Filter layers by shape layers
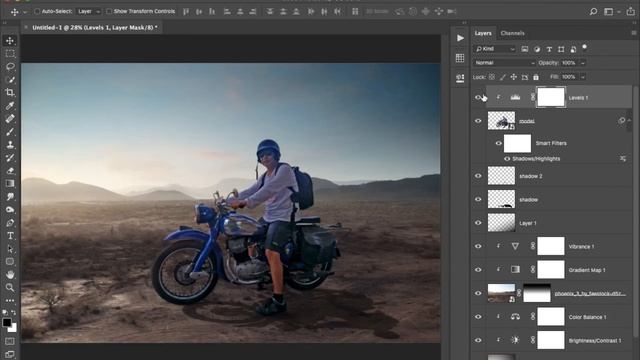Screen dimensions: 640x360 coord(561,49)
